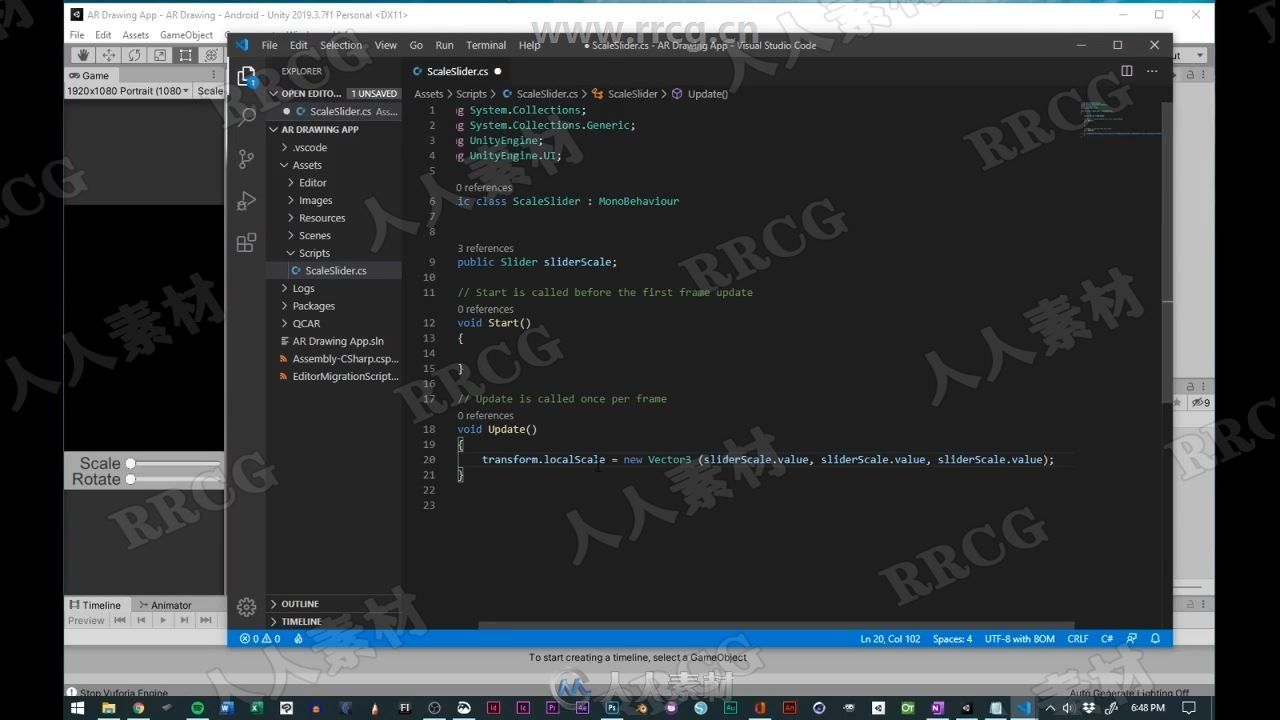Open the Extensions view
1280x720 pixels.
pos(246,243)
